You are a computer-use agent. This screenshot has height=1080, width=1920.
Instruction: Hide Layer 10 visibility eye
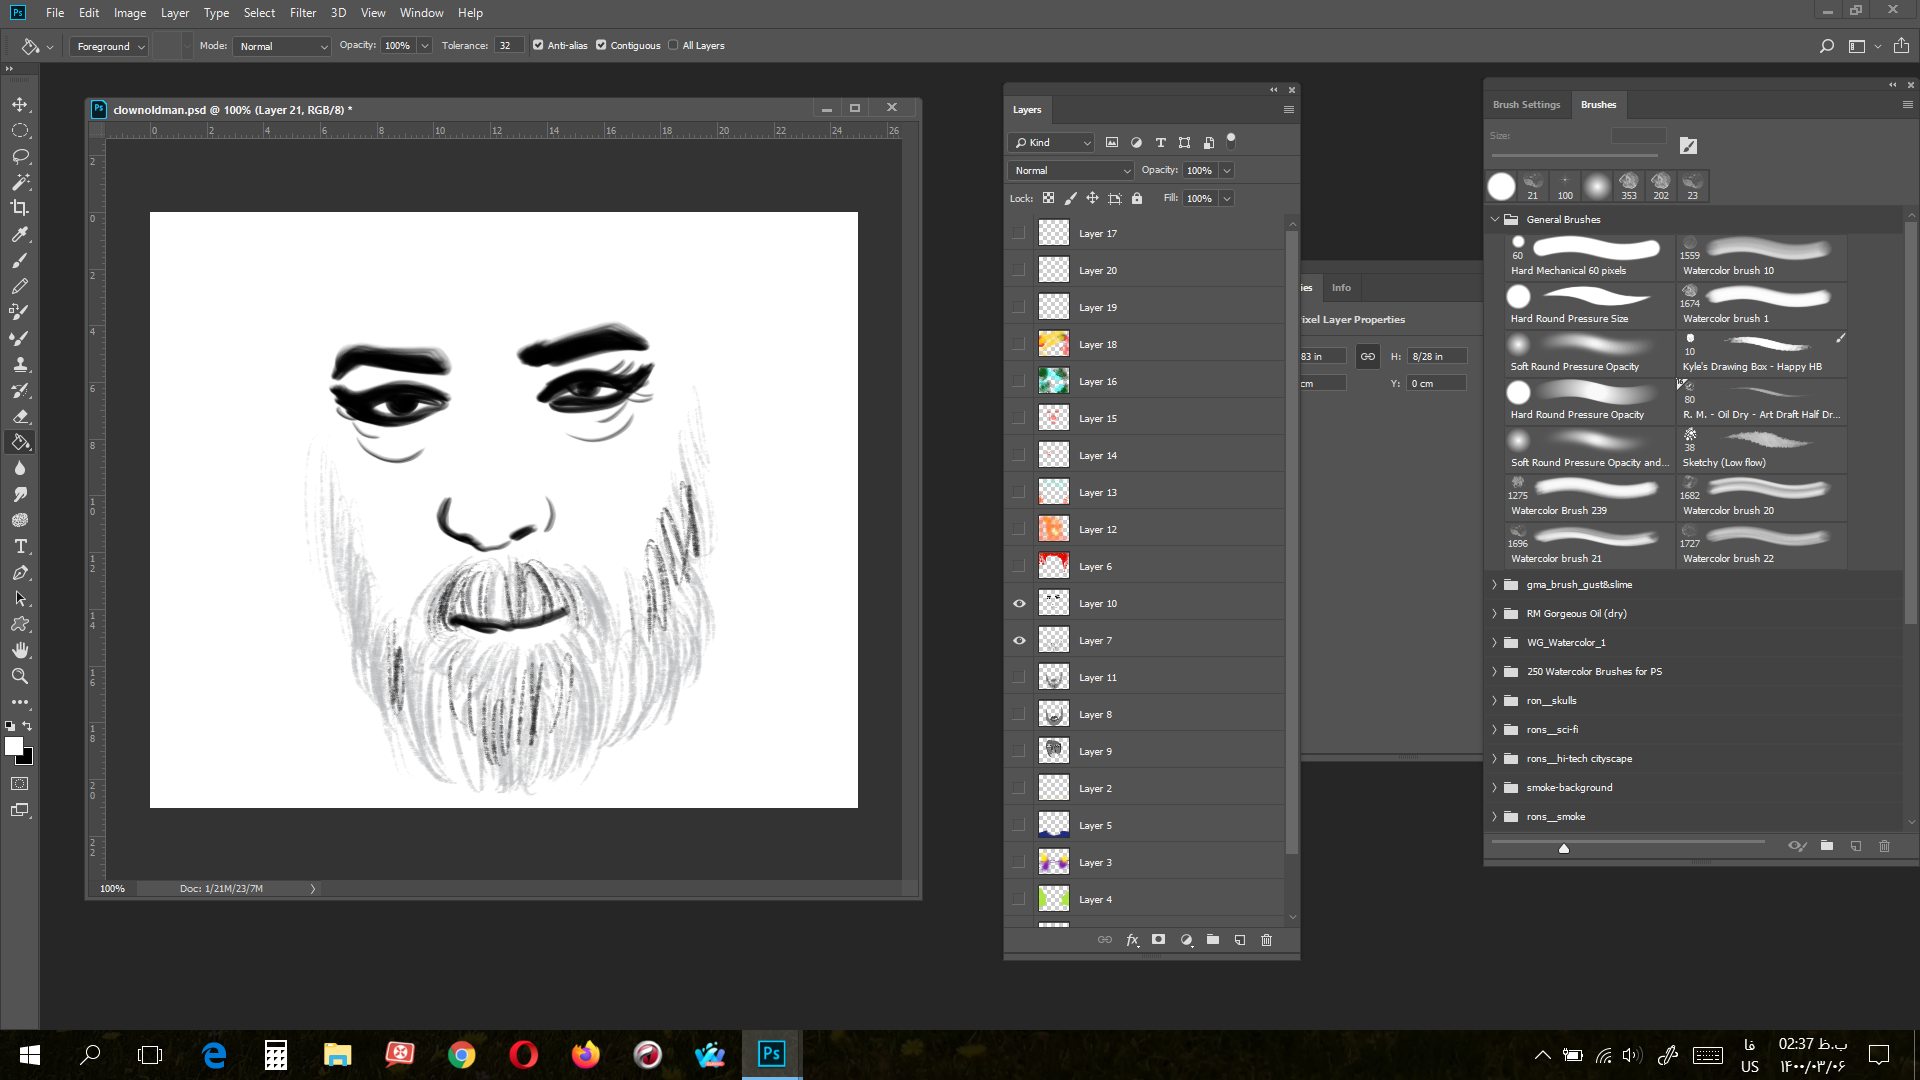1019,603
